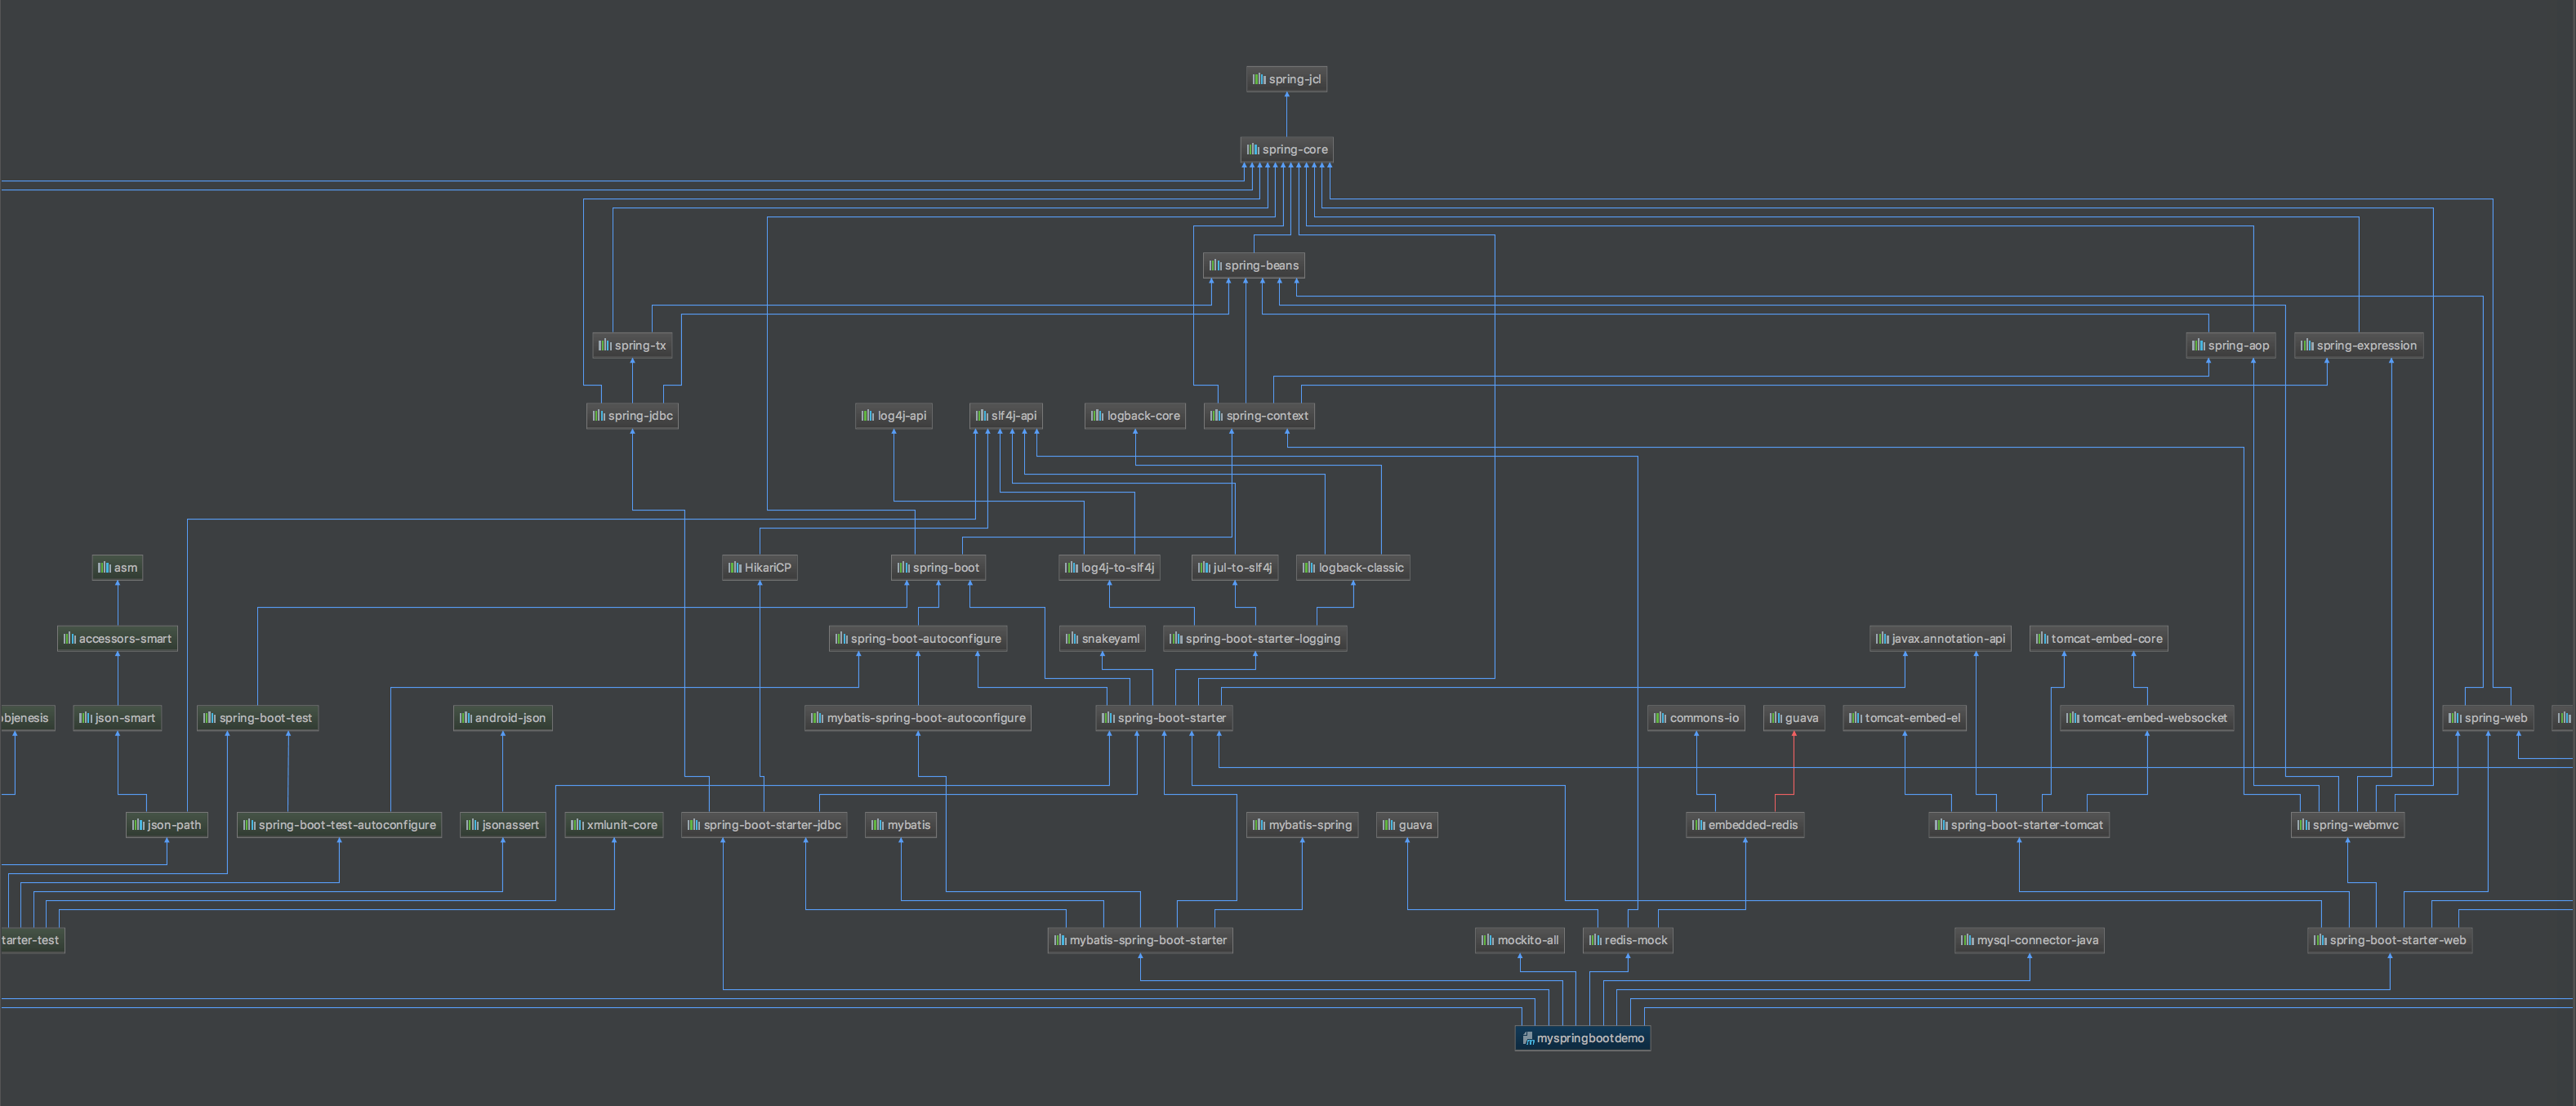This screenshot has width=2576, height=1106.
Task: Select the spring-boot-starter-tomcat node
Action: (x=2019, y=825)
